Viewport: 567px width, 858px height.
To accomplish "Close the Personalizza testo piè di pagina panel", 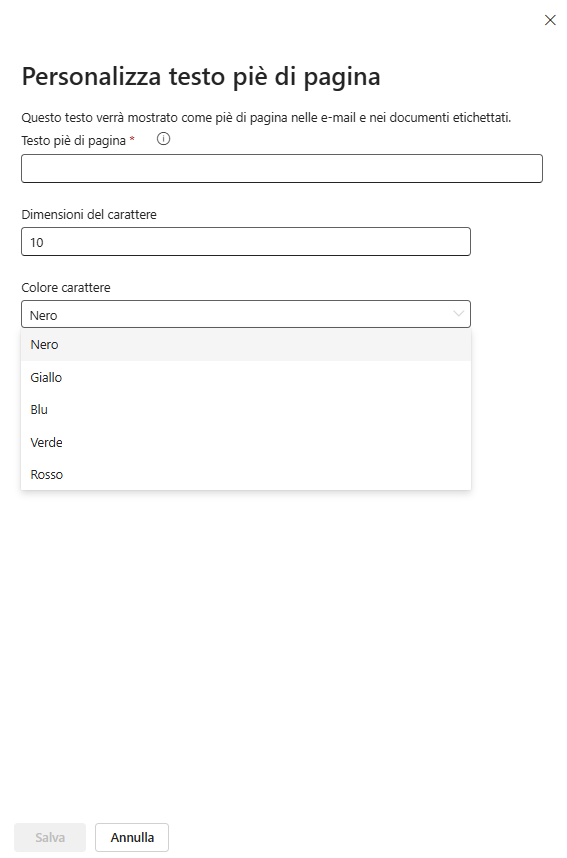I will point(550,20).
